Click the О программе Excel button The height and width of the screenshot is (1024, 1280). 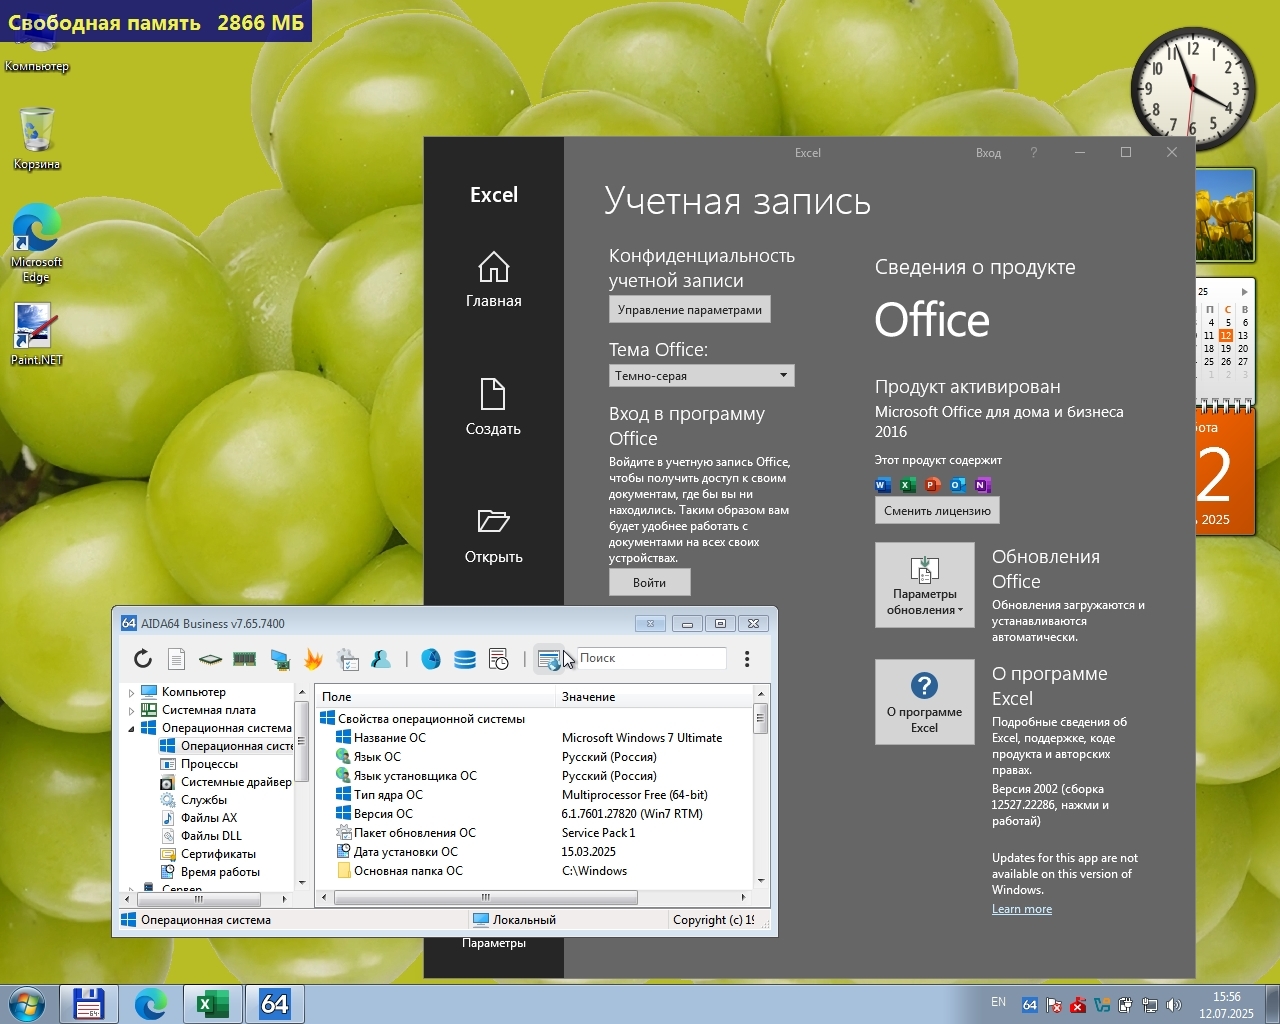click(x=924, y=701)
